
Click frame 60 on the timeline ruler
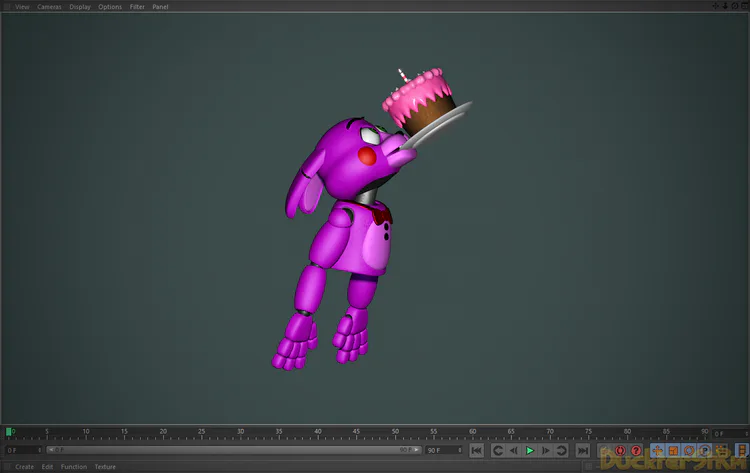472,432
